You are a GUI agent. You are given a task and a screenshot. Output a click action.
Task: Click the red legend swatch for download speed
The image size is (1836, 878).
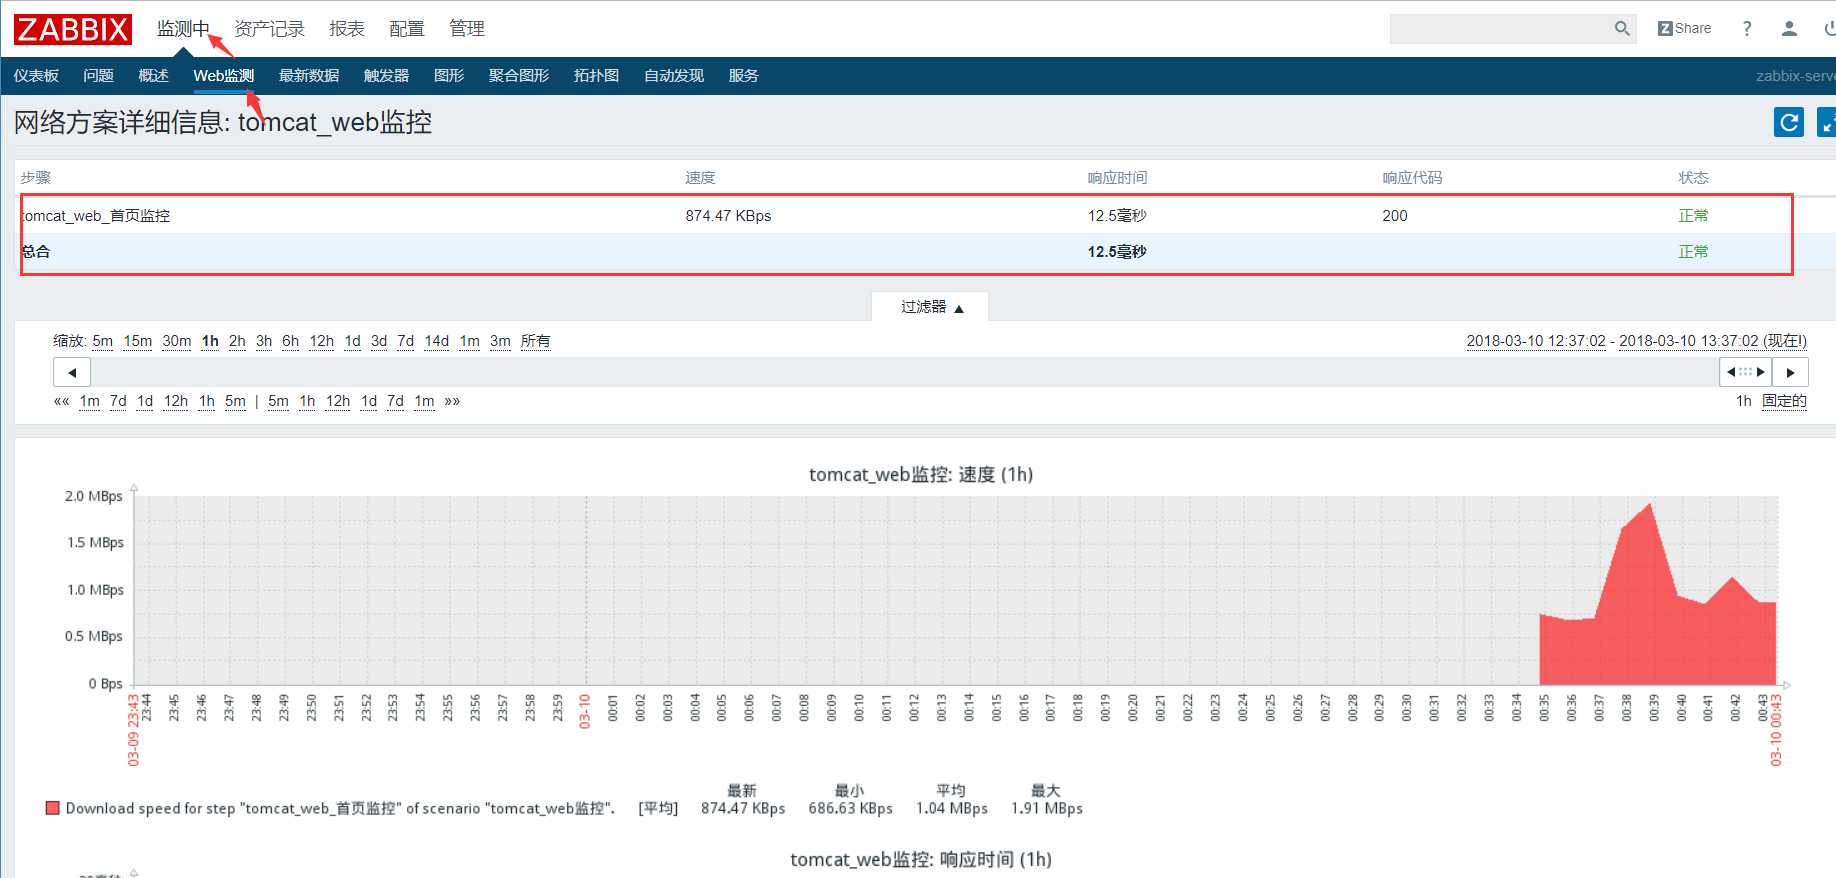(53, 808)
